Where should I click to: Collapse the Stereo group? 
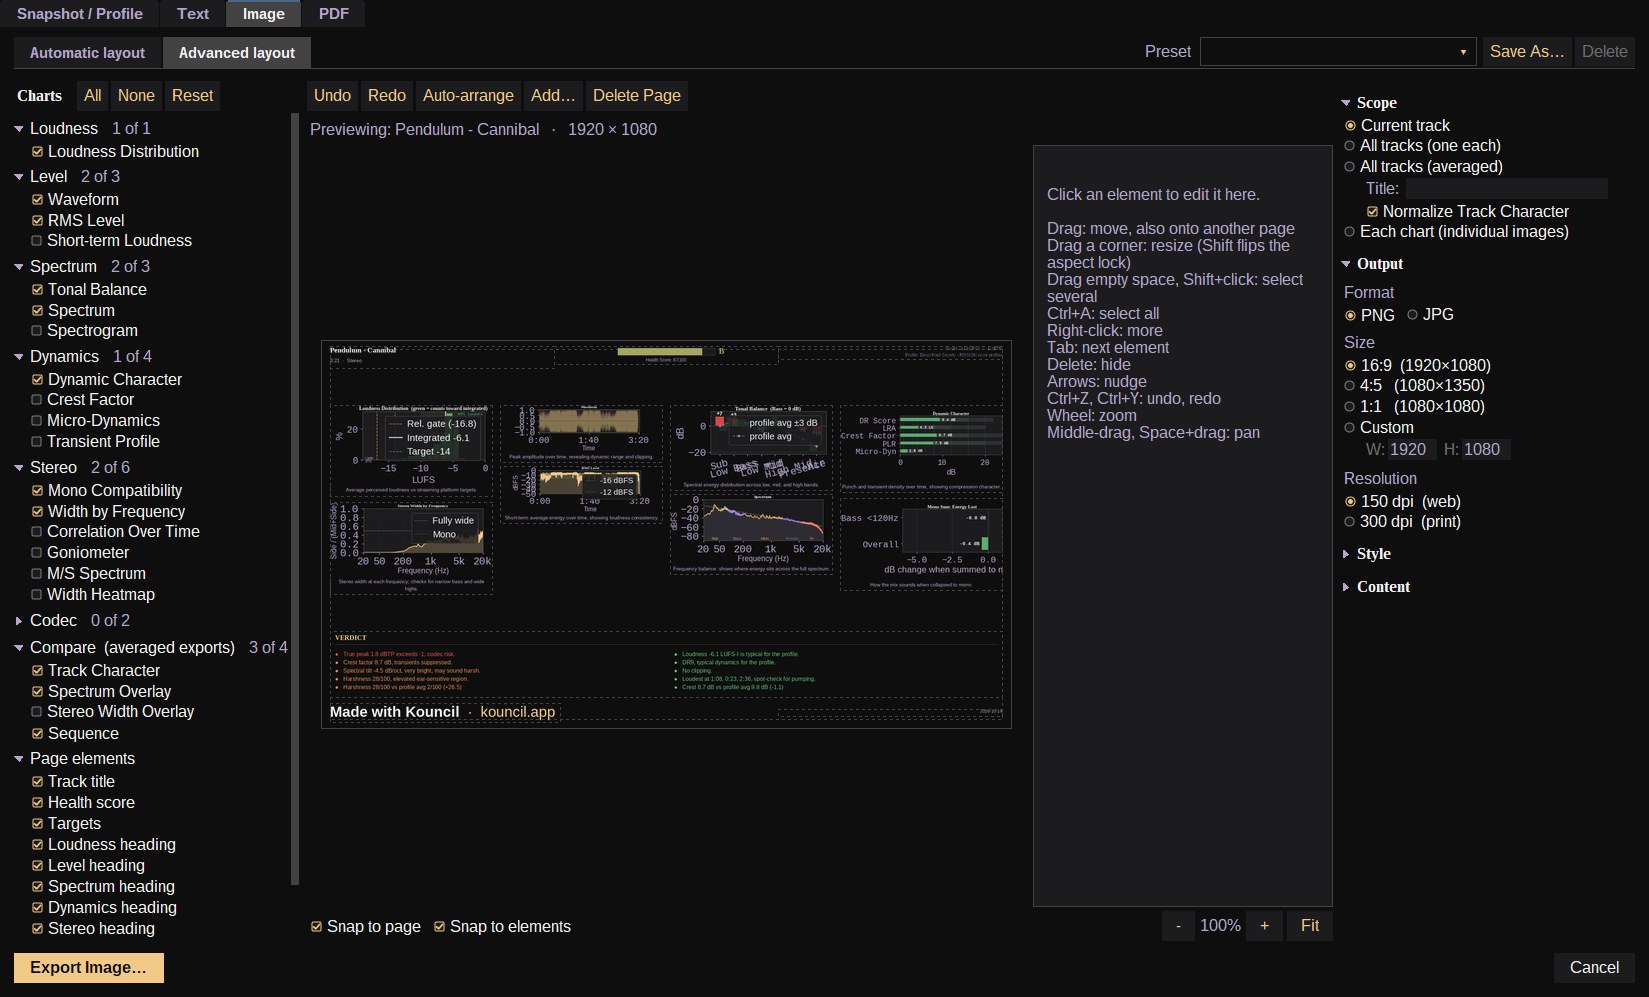point(19,468)
